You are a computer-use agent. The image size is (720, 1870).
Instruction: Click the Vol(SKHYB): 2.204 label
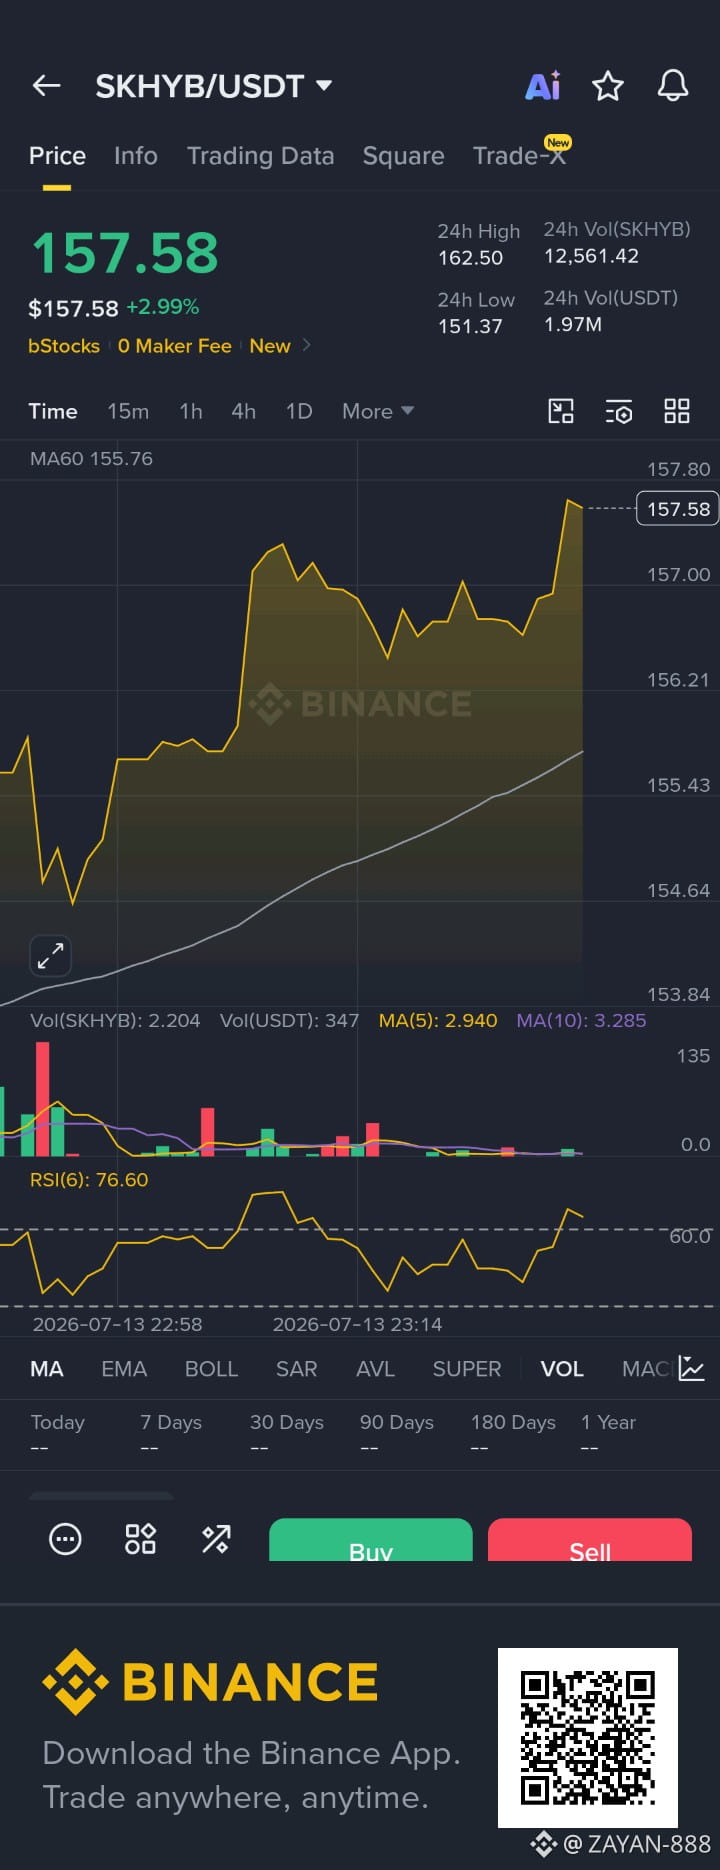click(115, 1021)
